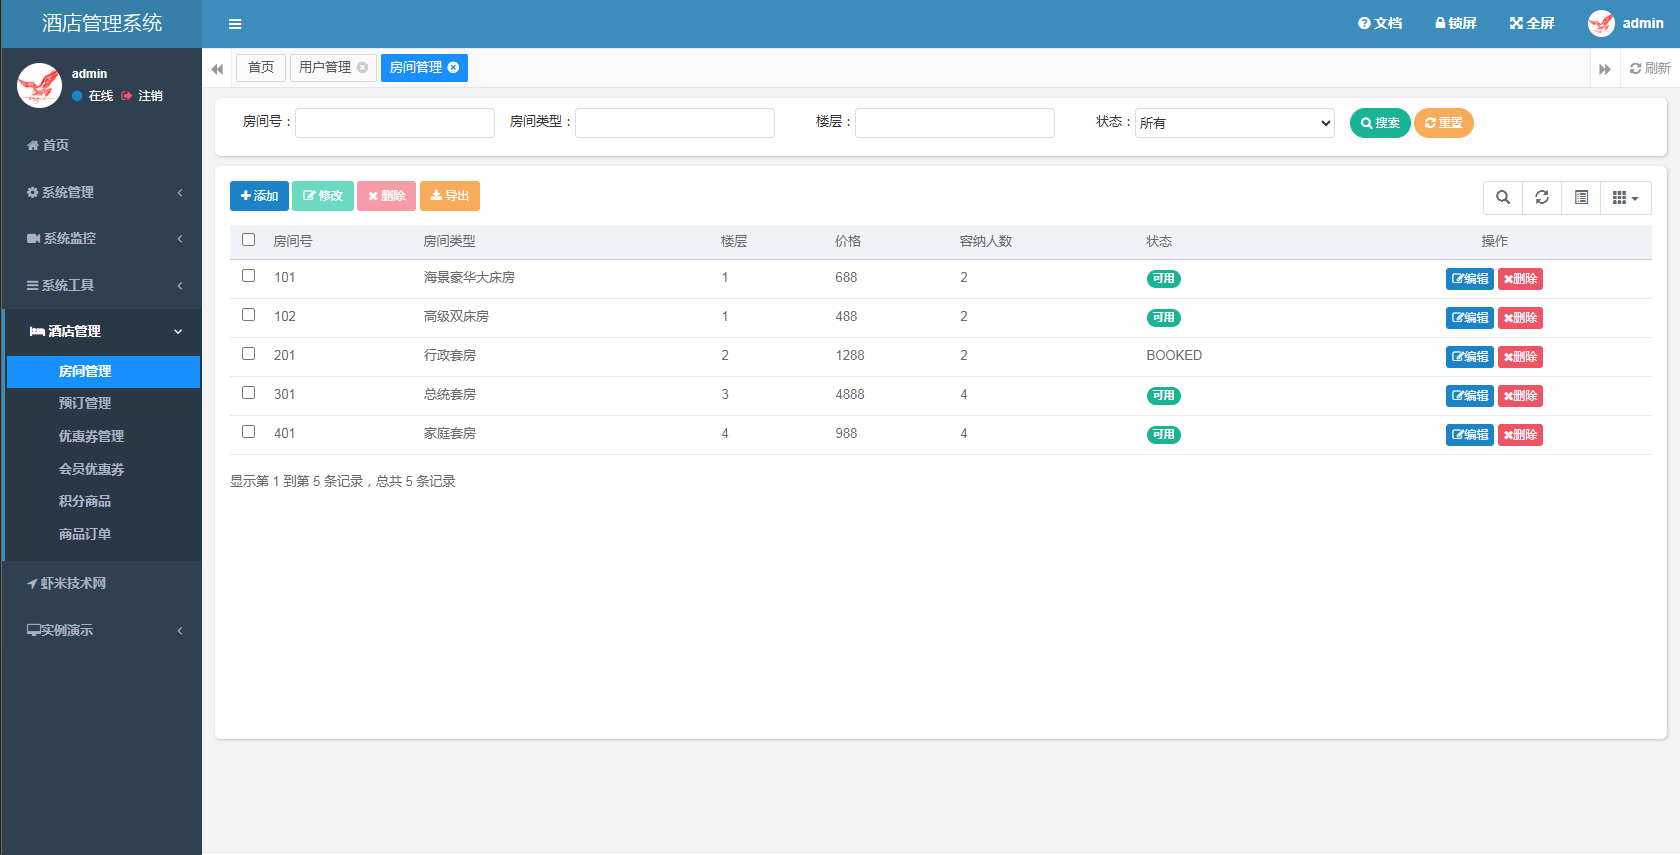Select 房间管理 in sidebar
This screenshot has width=1680, height=855.
pyautogui.click(x=103, y=371)
